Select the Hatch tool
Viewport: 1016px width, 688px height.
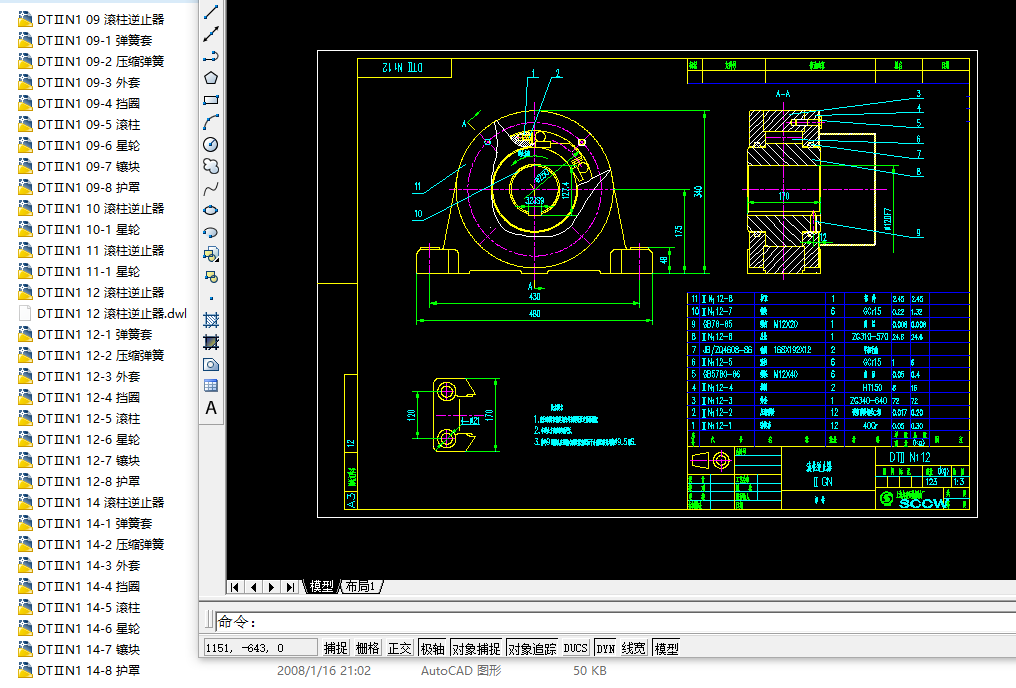(x=211, y=320)
